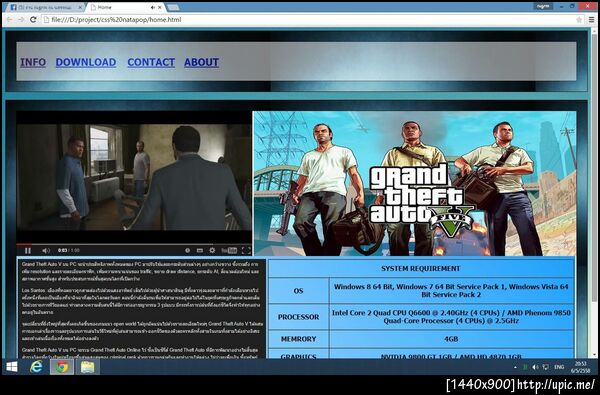Open the Windows Start button
The width and height of the screenshot is (600, 395).
coord(12,367)
